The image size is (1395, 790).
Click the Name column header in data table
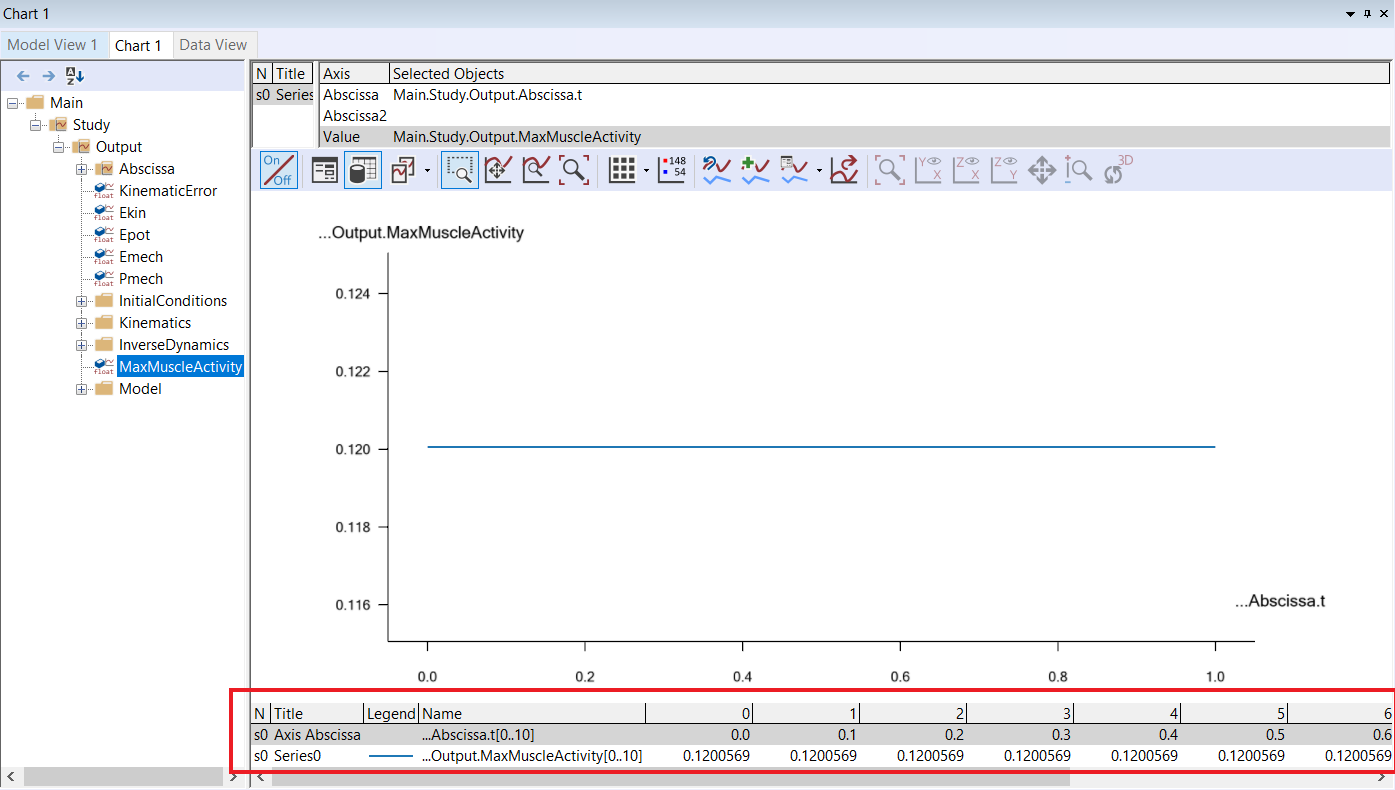pyautogui.click(x=532, y=714)
